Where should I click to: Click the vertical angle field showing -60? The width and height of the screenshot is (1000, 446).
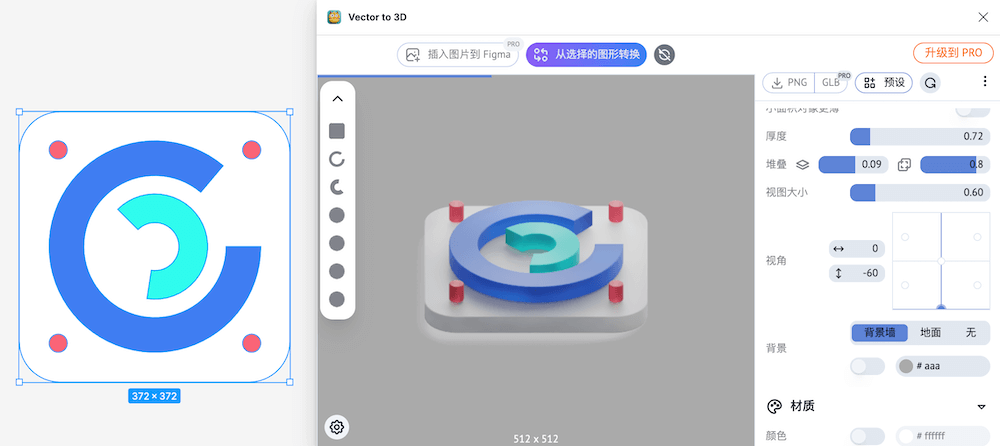coord(857,274)
